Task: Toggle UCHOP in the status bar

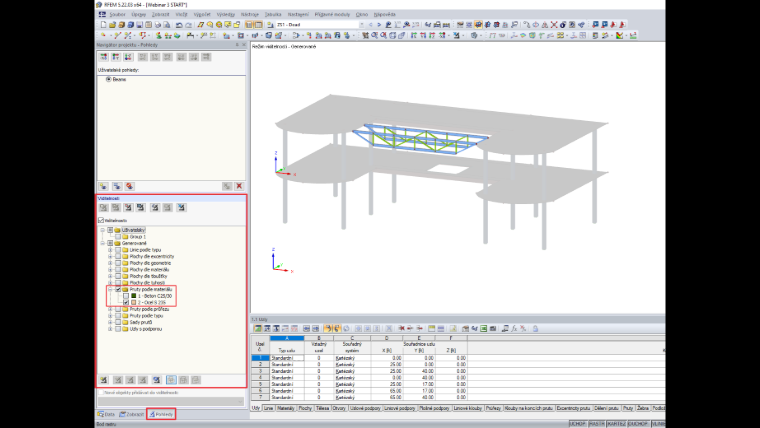Action: pos(578,424)
